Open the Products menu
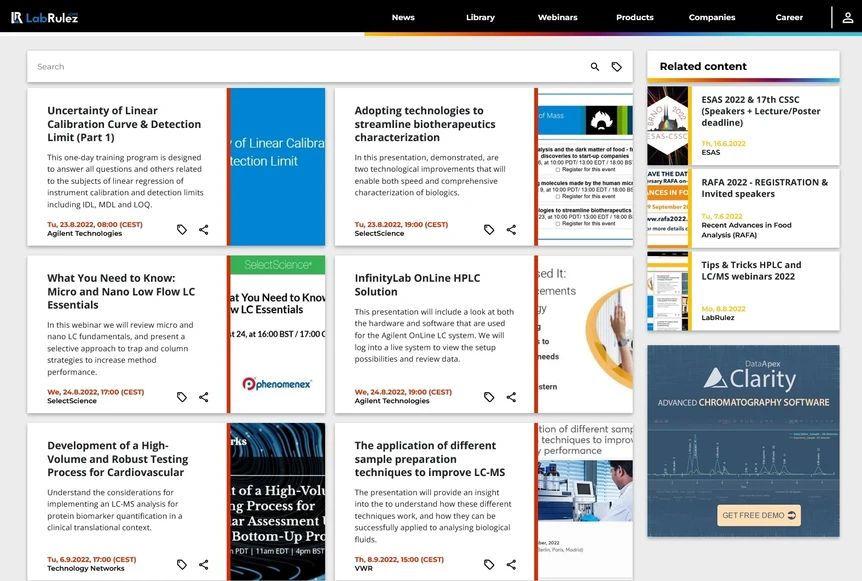Viewport: 862px width, 581px height. [x=635, y=18]
